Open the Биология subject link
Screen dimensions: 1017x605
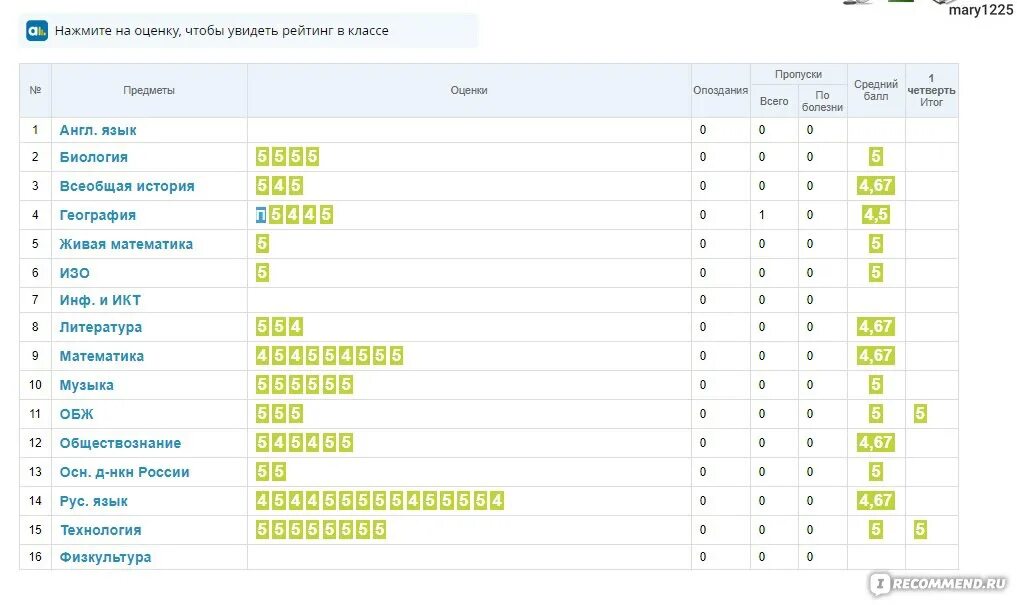click(93, 157)
